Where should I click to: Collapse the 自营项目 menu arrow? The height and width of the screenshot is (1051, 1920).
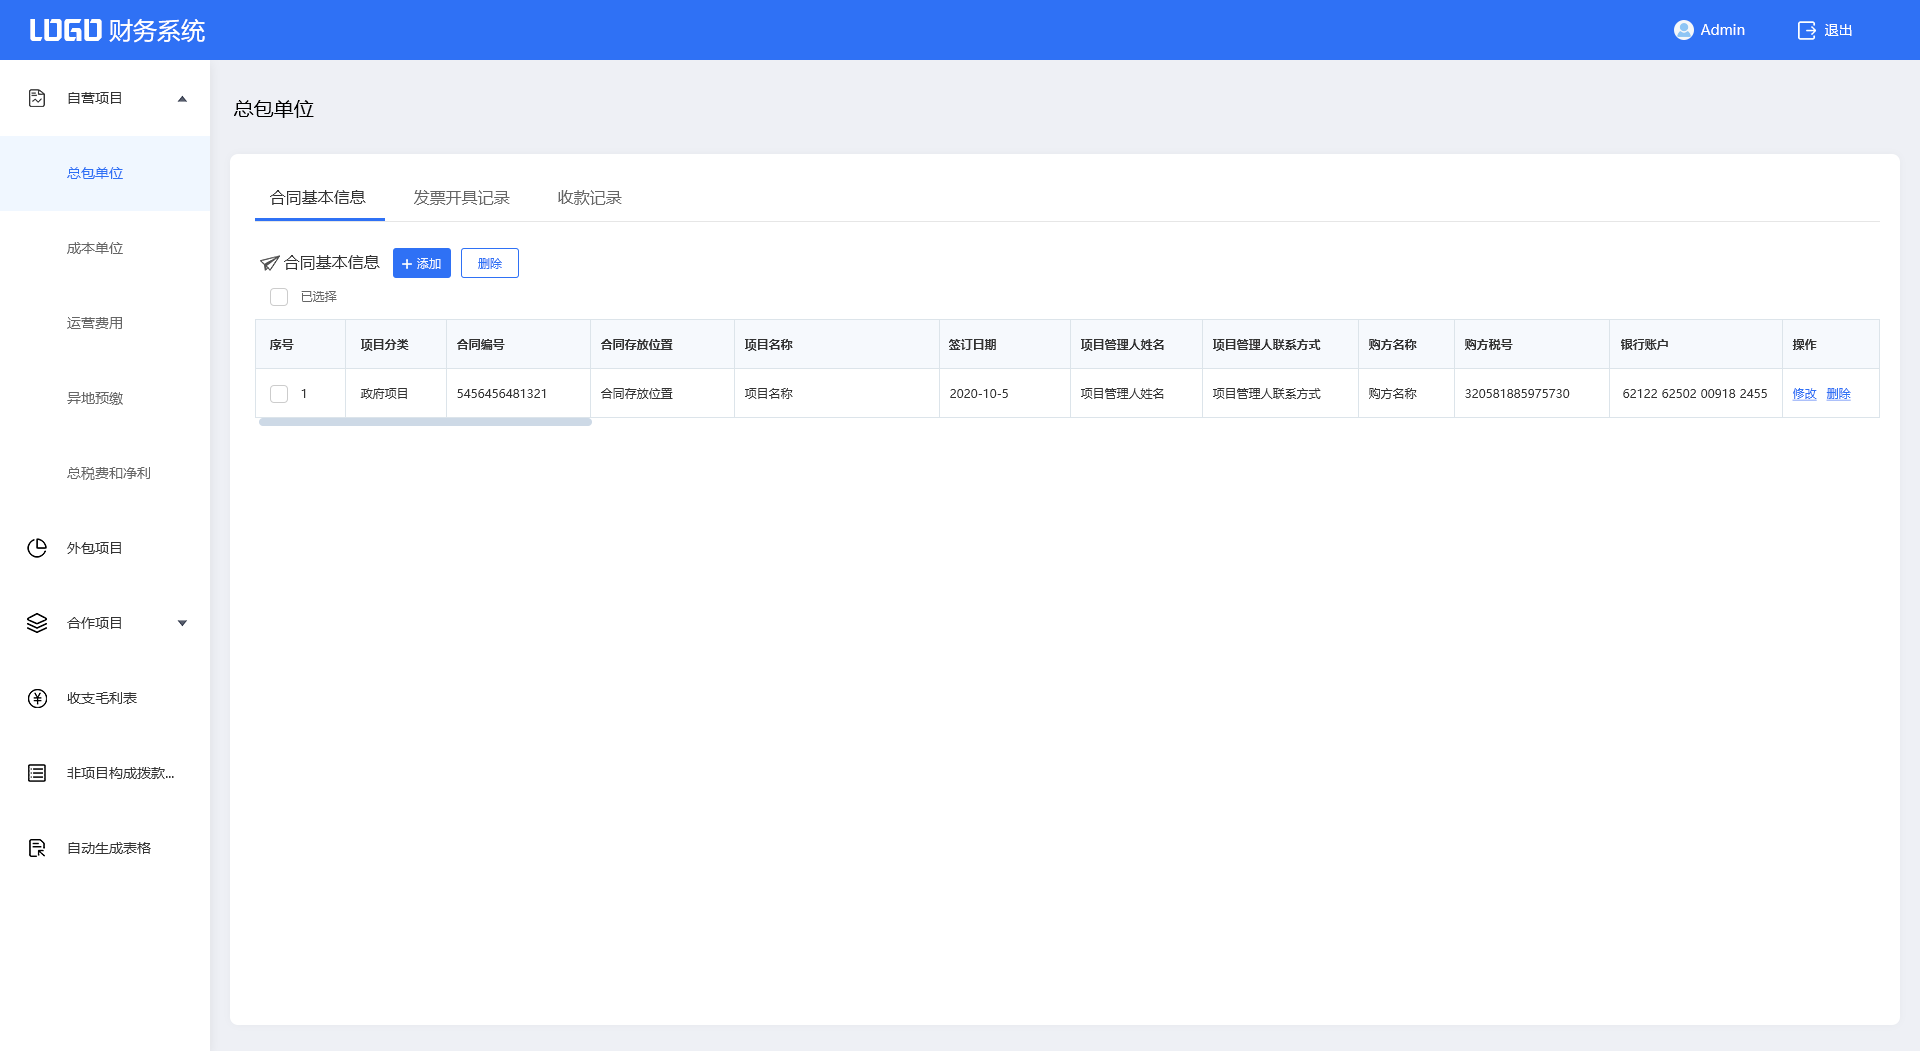182,98
